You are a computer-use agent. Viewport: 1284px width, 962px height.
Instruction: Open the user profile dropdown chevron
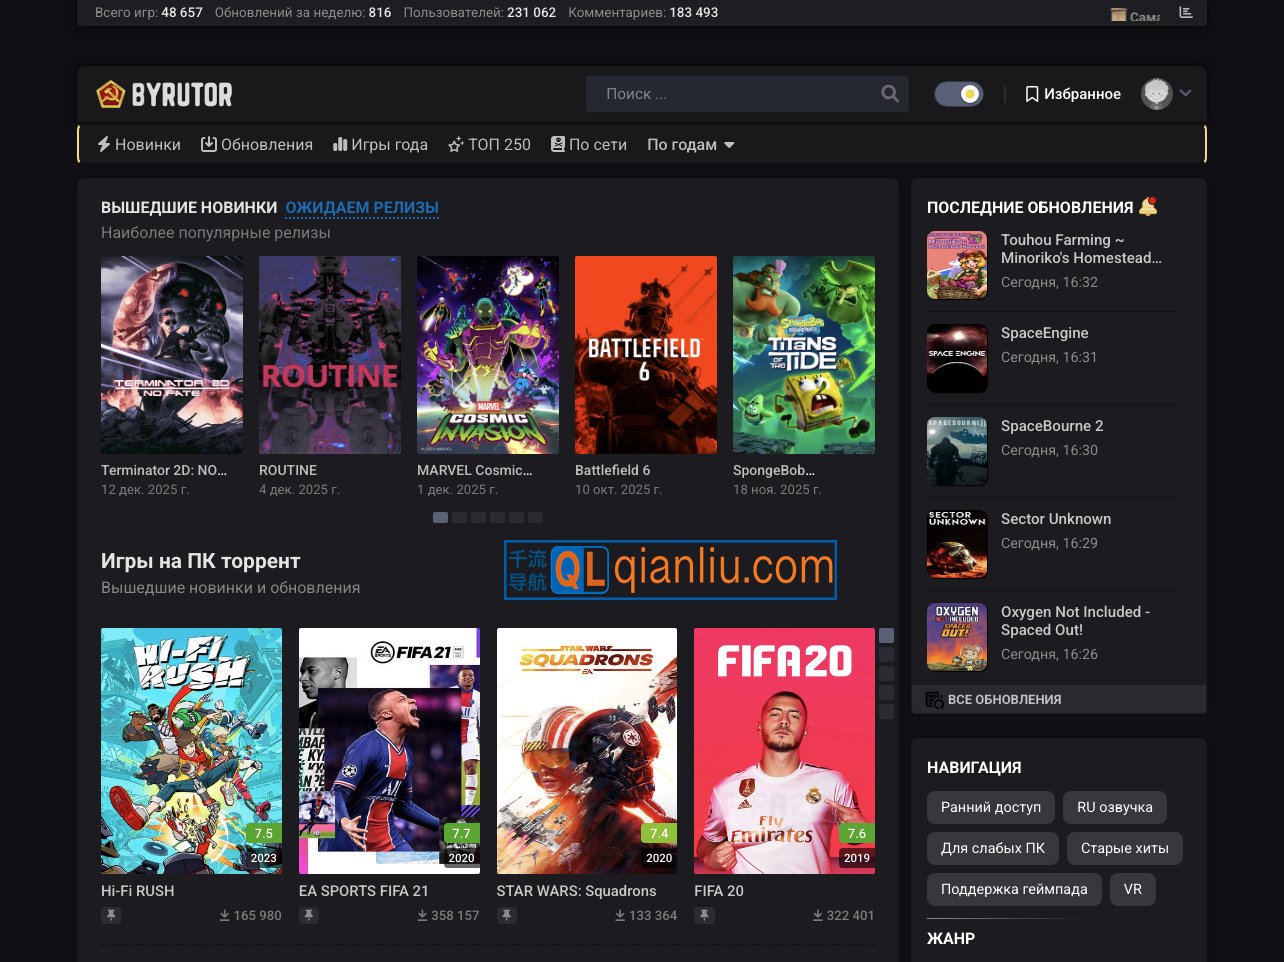[x=1186, y=93]
